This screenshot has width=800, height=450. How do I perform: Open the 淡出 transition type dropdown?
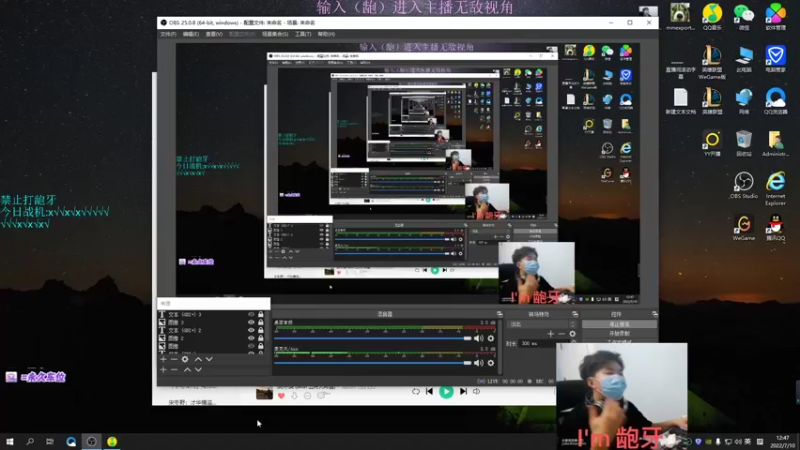[543, 324]
